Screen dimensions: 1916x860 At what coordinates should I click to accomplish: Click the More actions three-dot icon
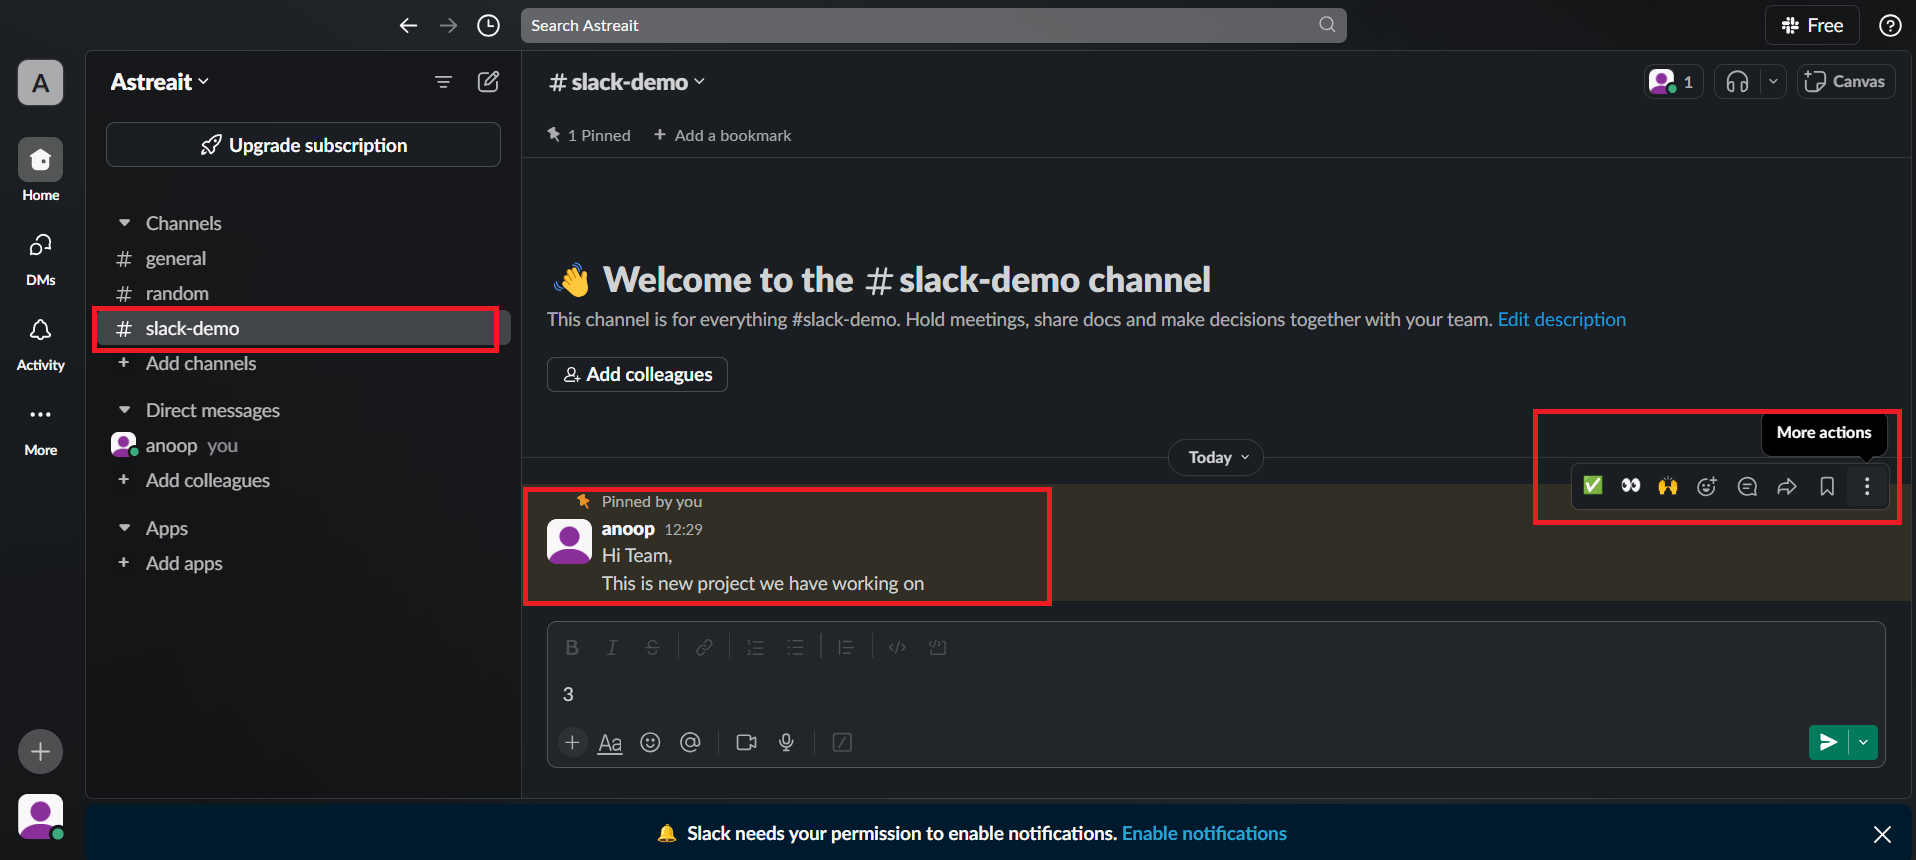(1866, 486)
